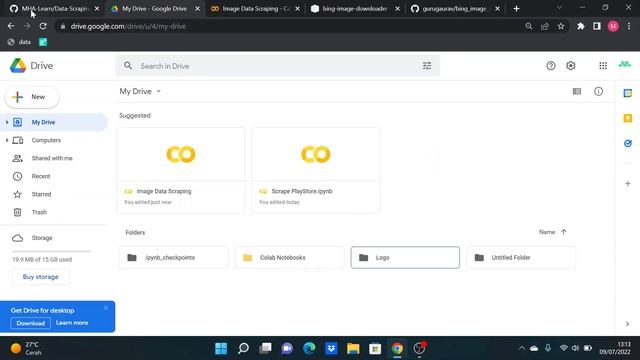Open the Calendar side panel icon
This screenshot has width=640, height=360.
pyautogui.click(x=628, y=93)
